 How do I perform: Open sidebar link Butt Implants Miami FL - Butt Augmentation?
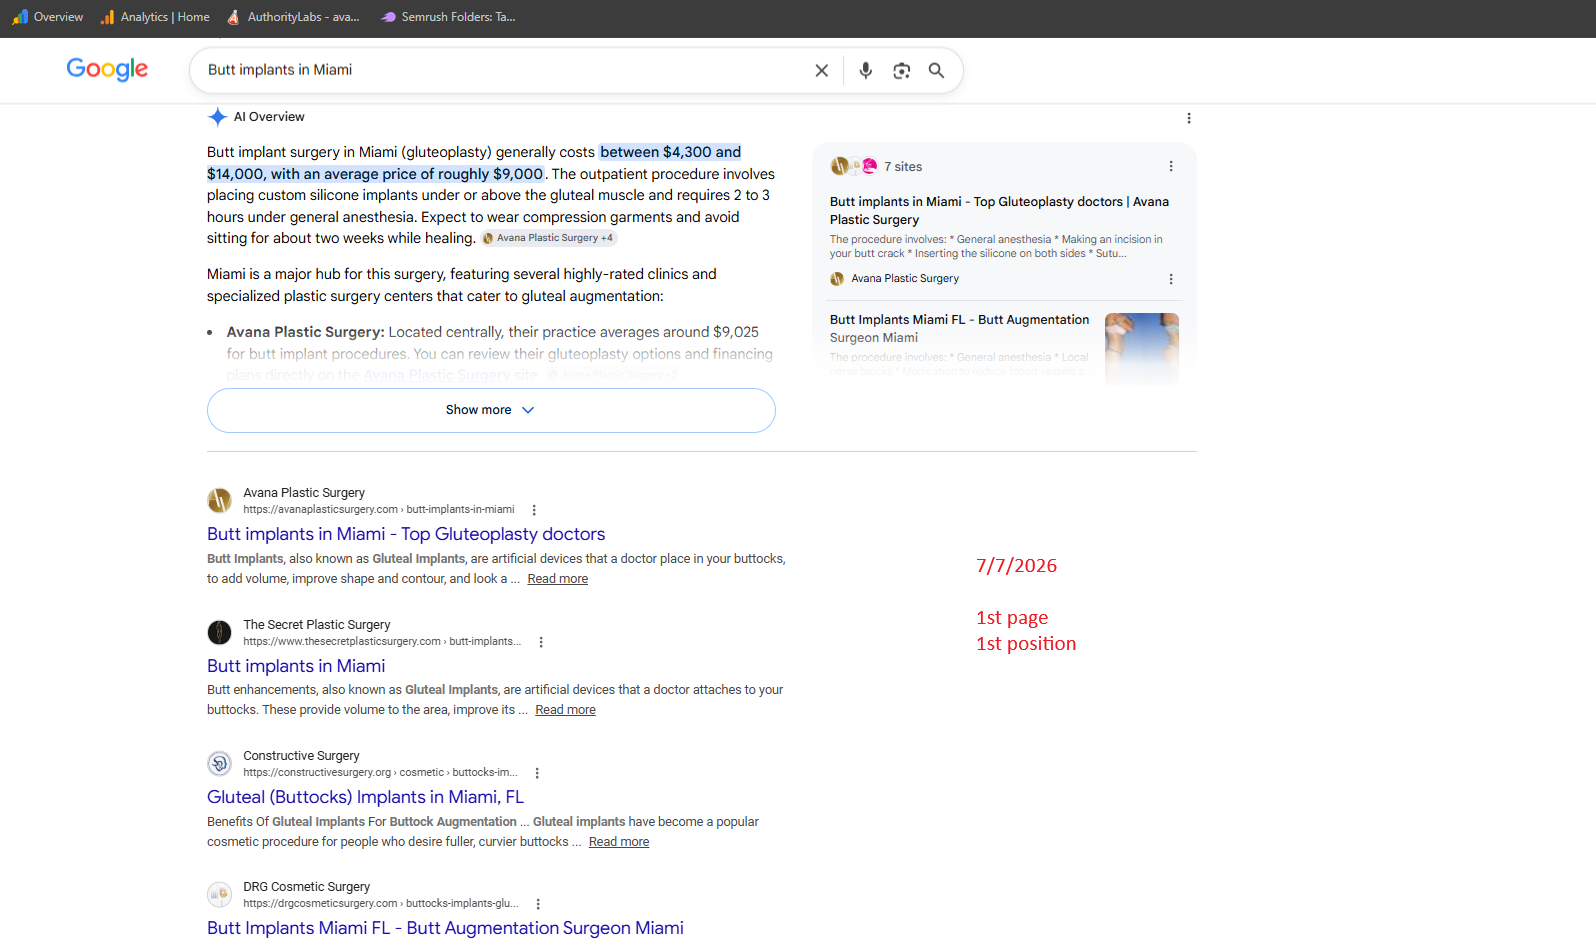point(959,328)
